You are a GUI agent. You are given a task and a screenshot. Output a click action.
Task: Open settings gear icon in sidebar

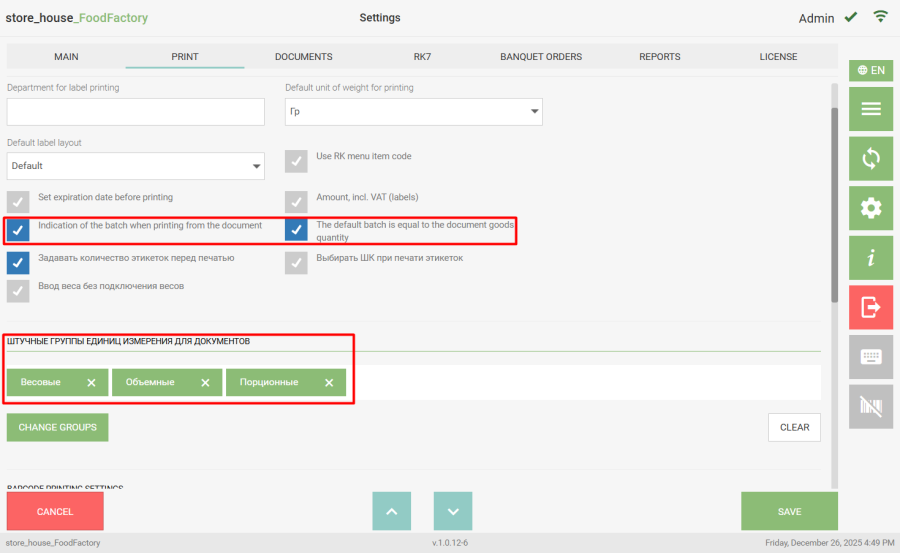870,208
